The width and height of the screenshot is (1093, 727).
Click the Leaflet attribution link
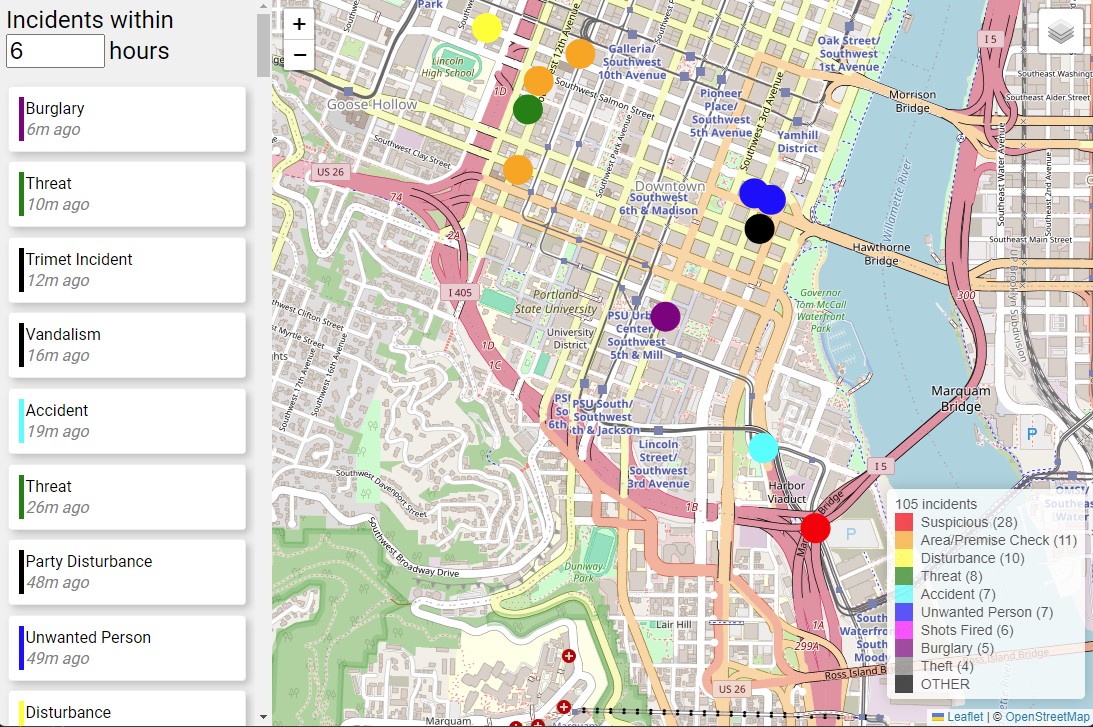click(x=965, y=716)
